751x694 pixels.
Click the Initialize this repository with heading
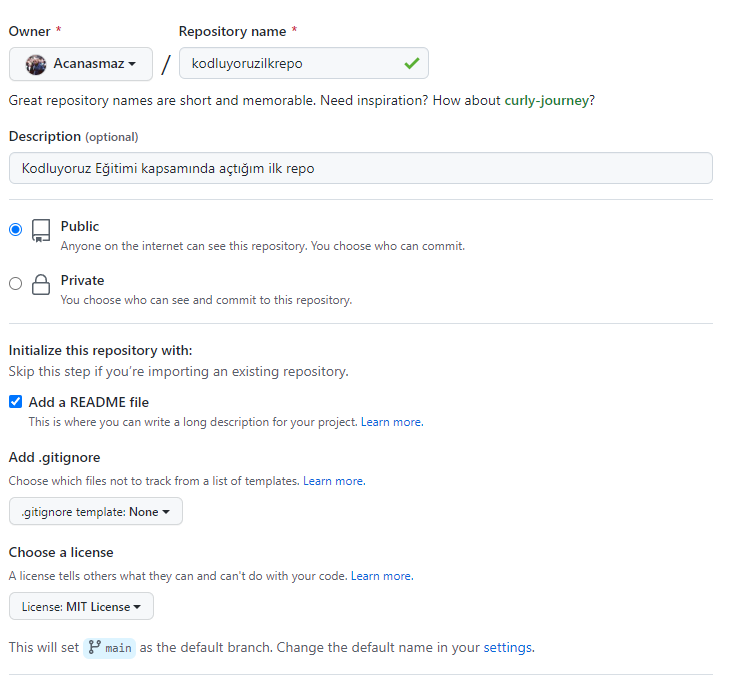click(x=101, y=351)
